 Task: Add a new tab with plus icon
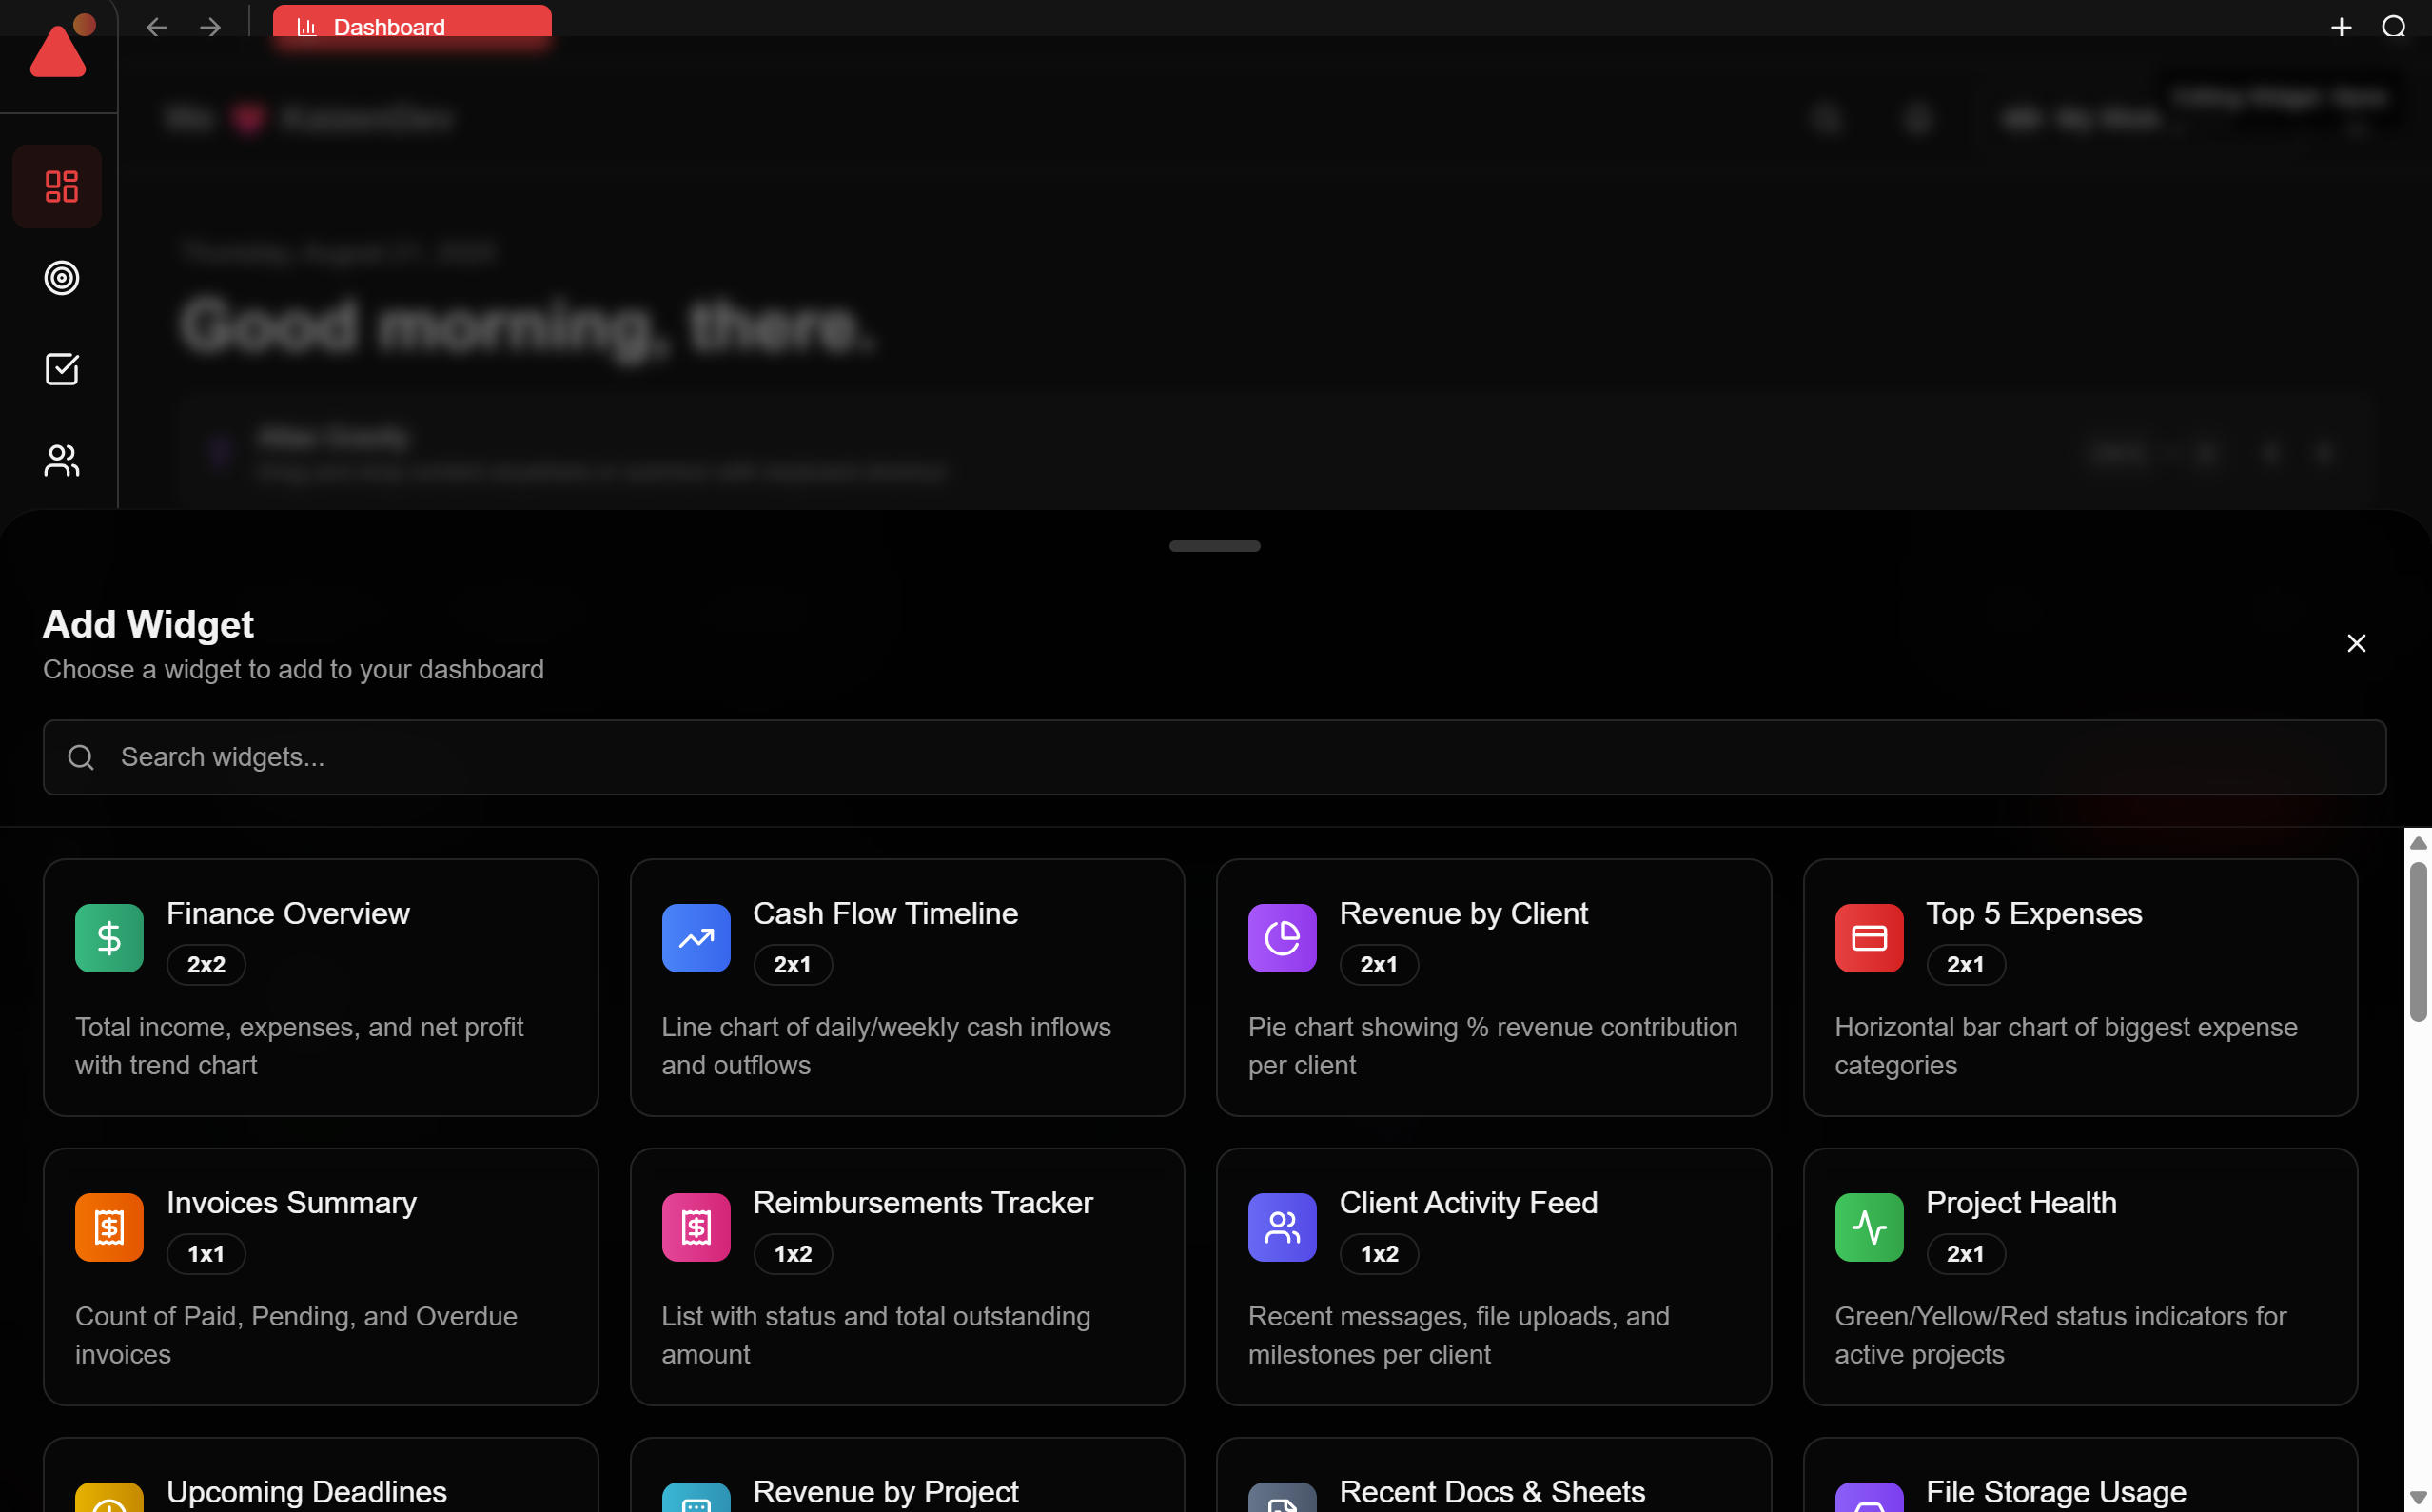pos(2340,27)
